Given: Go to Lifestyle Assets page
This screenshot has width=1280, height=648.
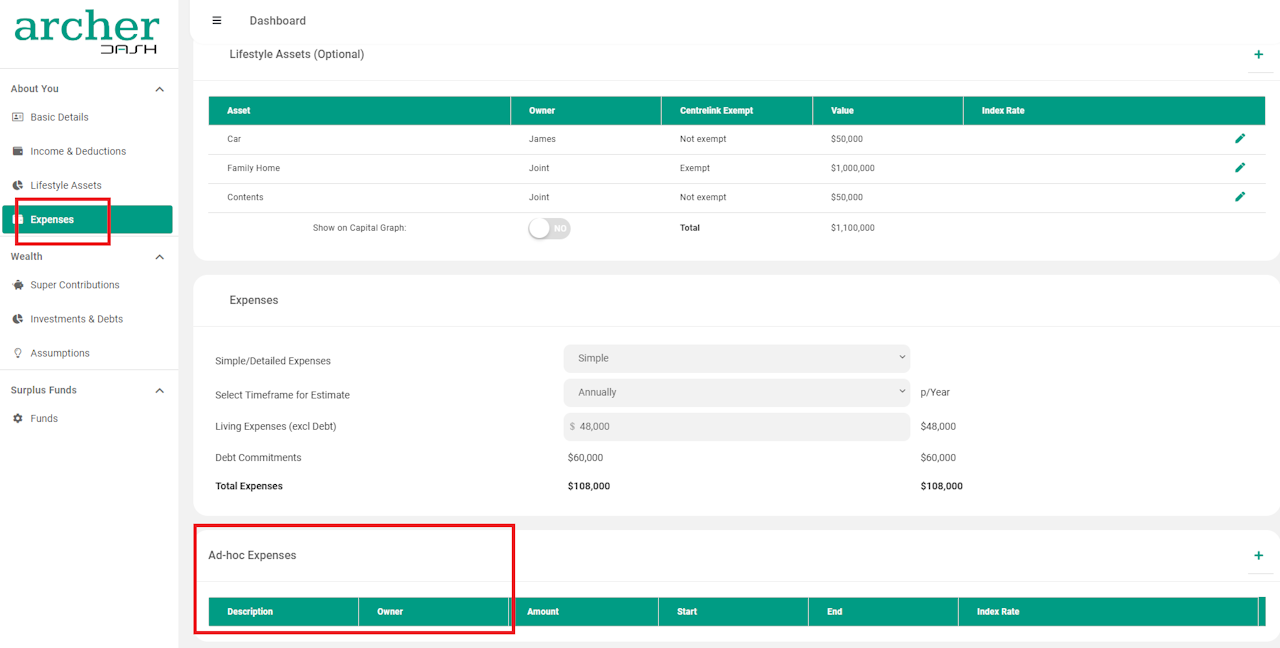Looking at the screenshot, I should click(x=66, y=185).
